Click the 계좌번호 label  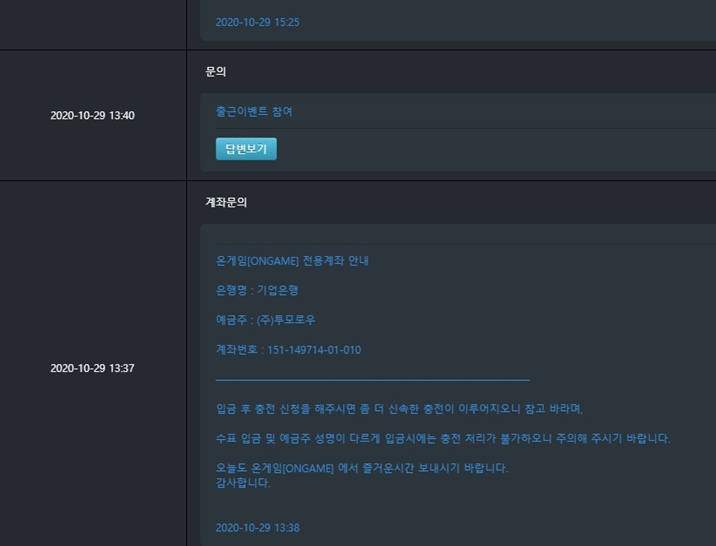236,350
